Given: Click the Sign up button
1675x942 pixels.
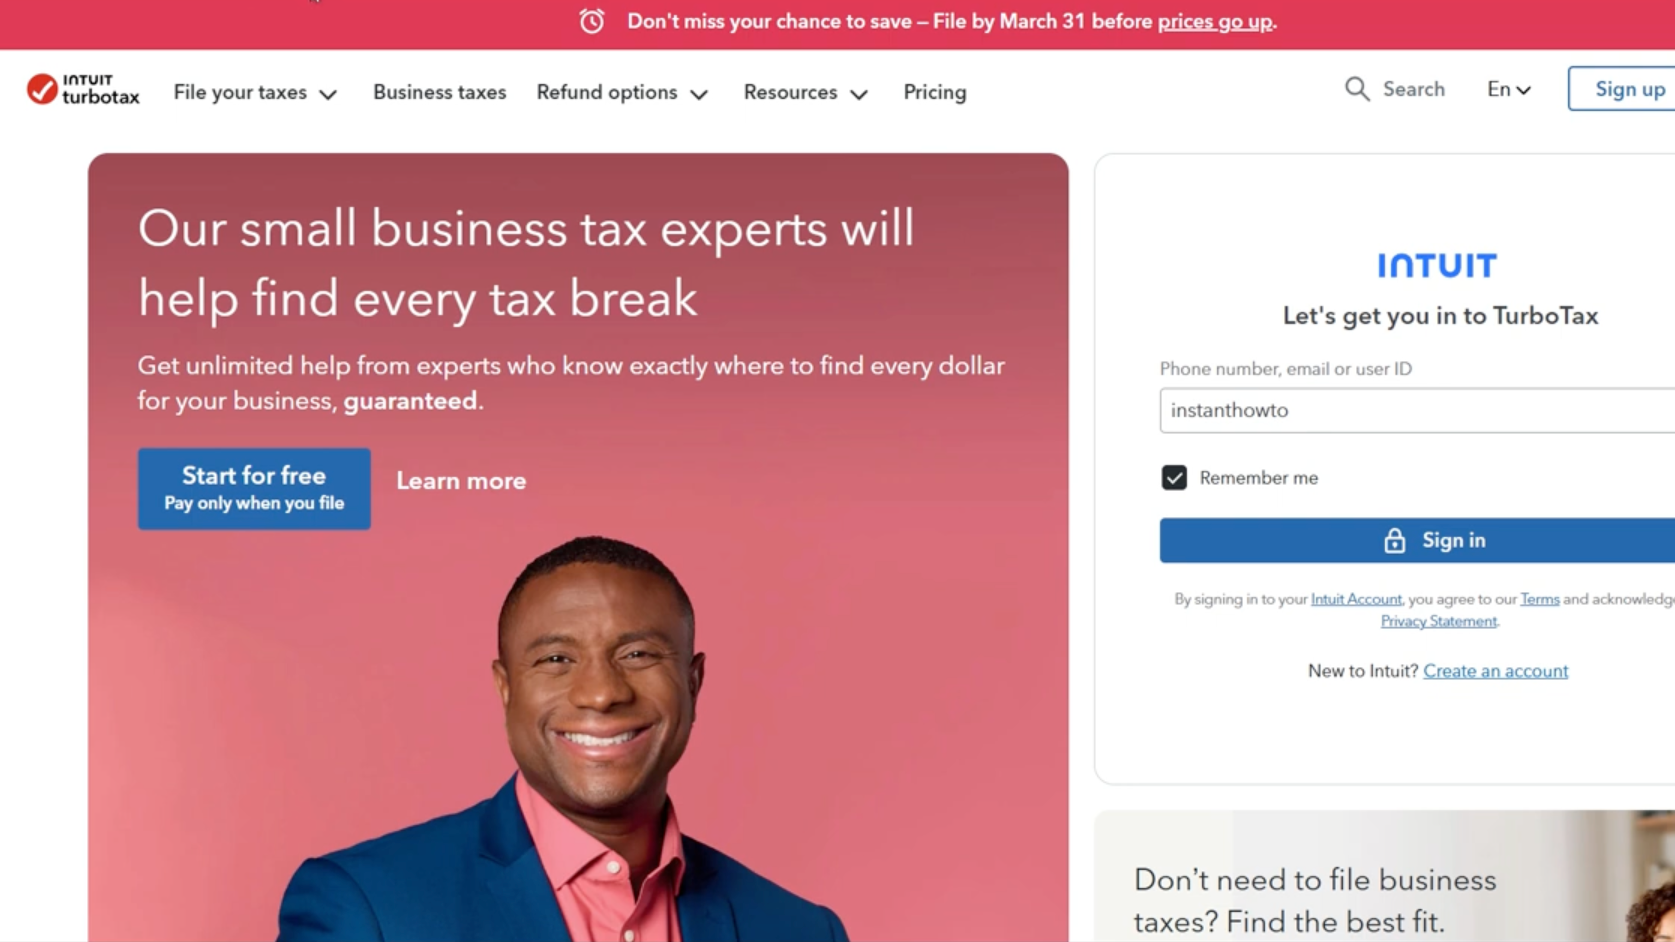Looking at the screenshot, I should (x=1622, y=89).
